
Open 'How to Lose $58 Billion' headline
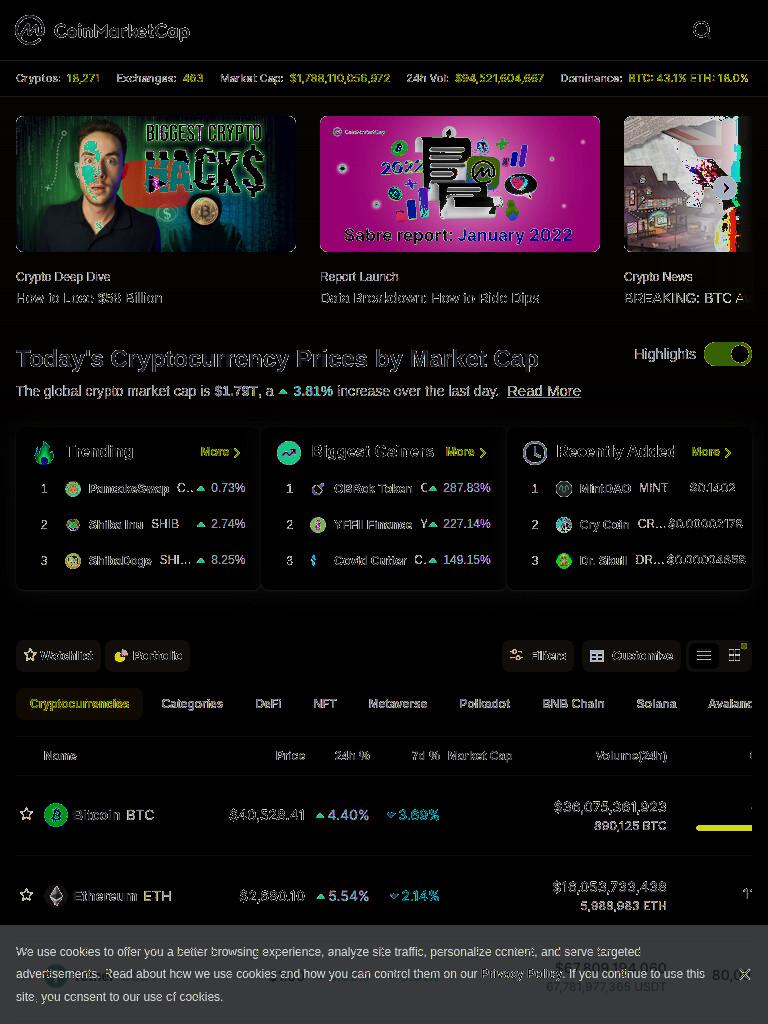pos(89,298)
